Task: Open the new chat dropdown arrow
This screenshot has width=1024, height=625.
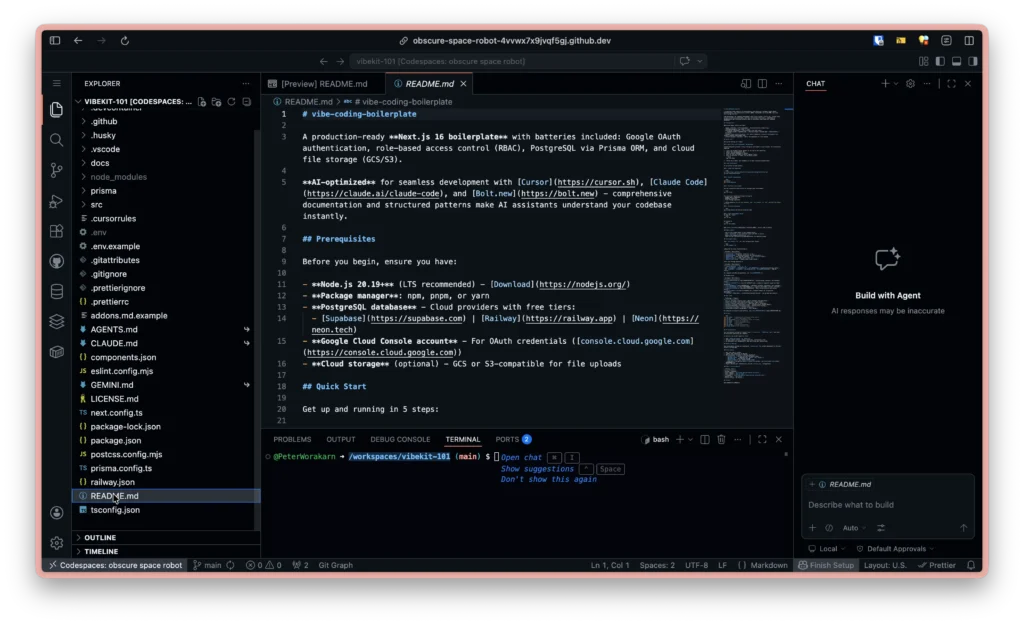Action: pos(896,84)
